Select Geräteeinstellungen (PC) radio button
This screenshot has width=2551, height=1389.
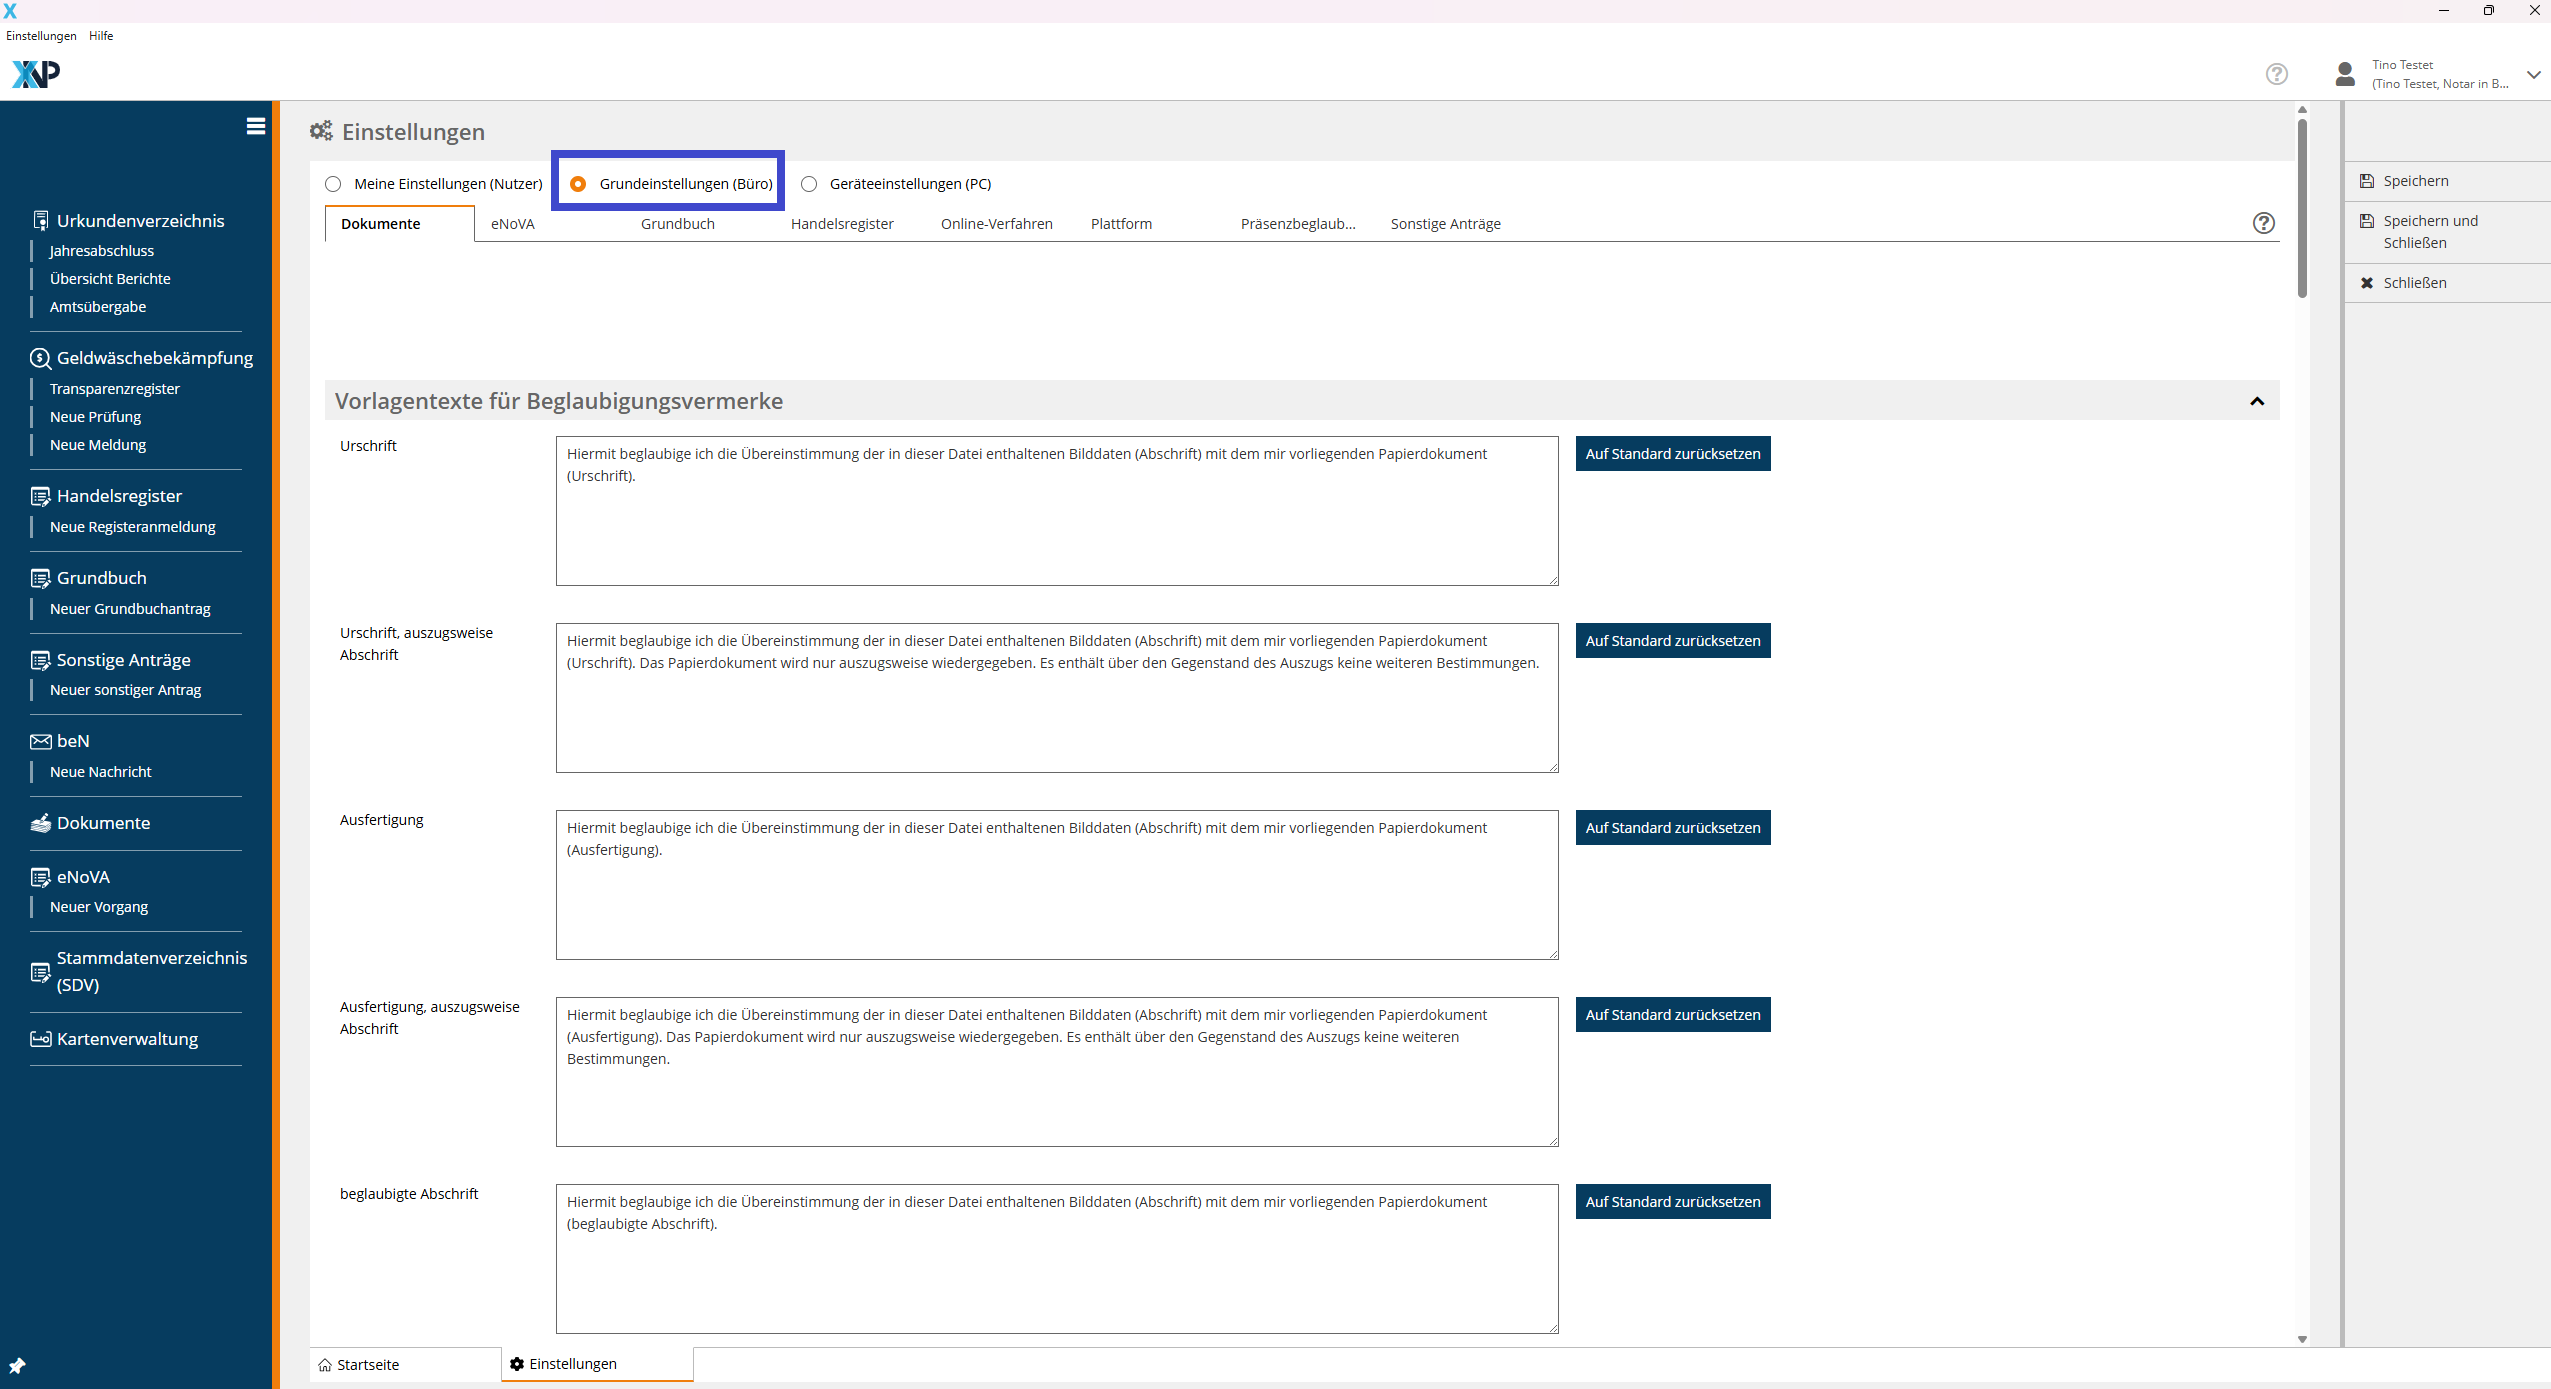tap(809, 184)
